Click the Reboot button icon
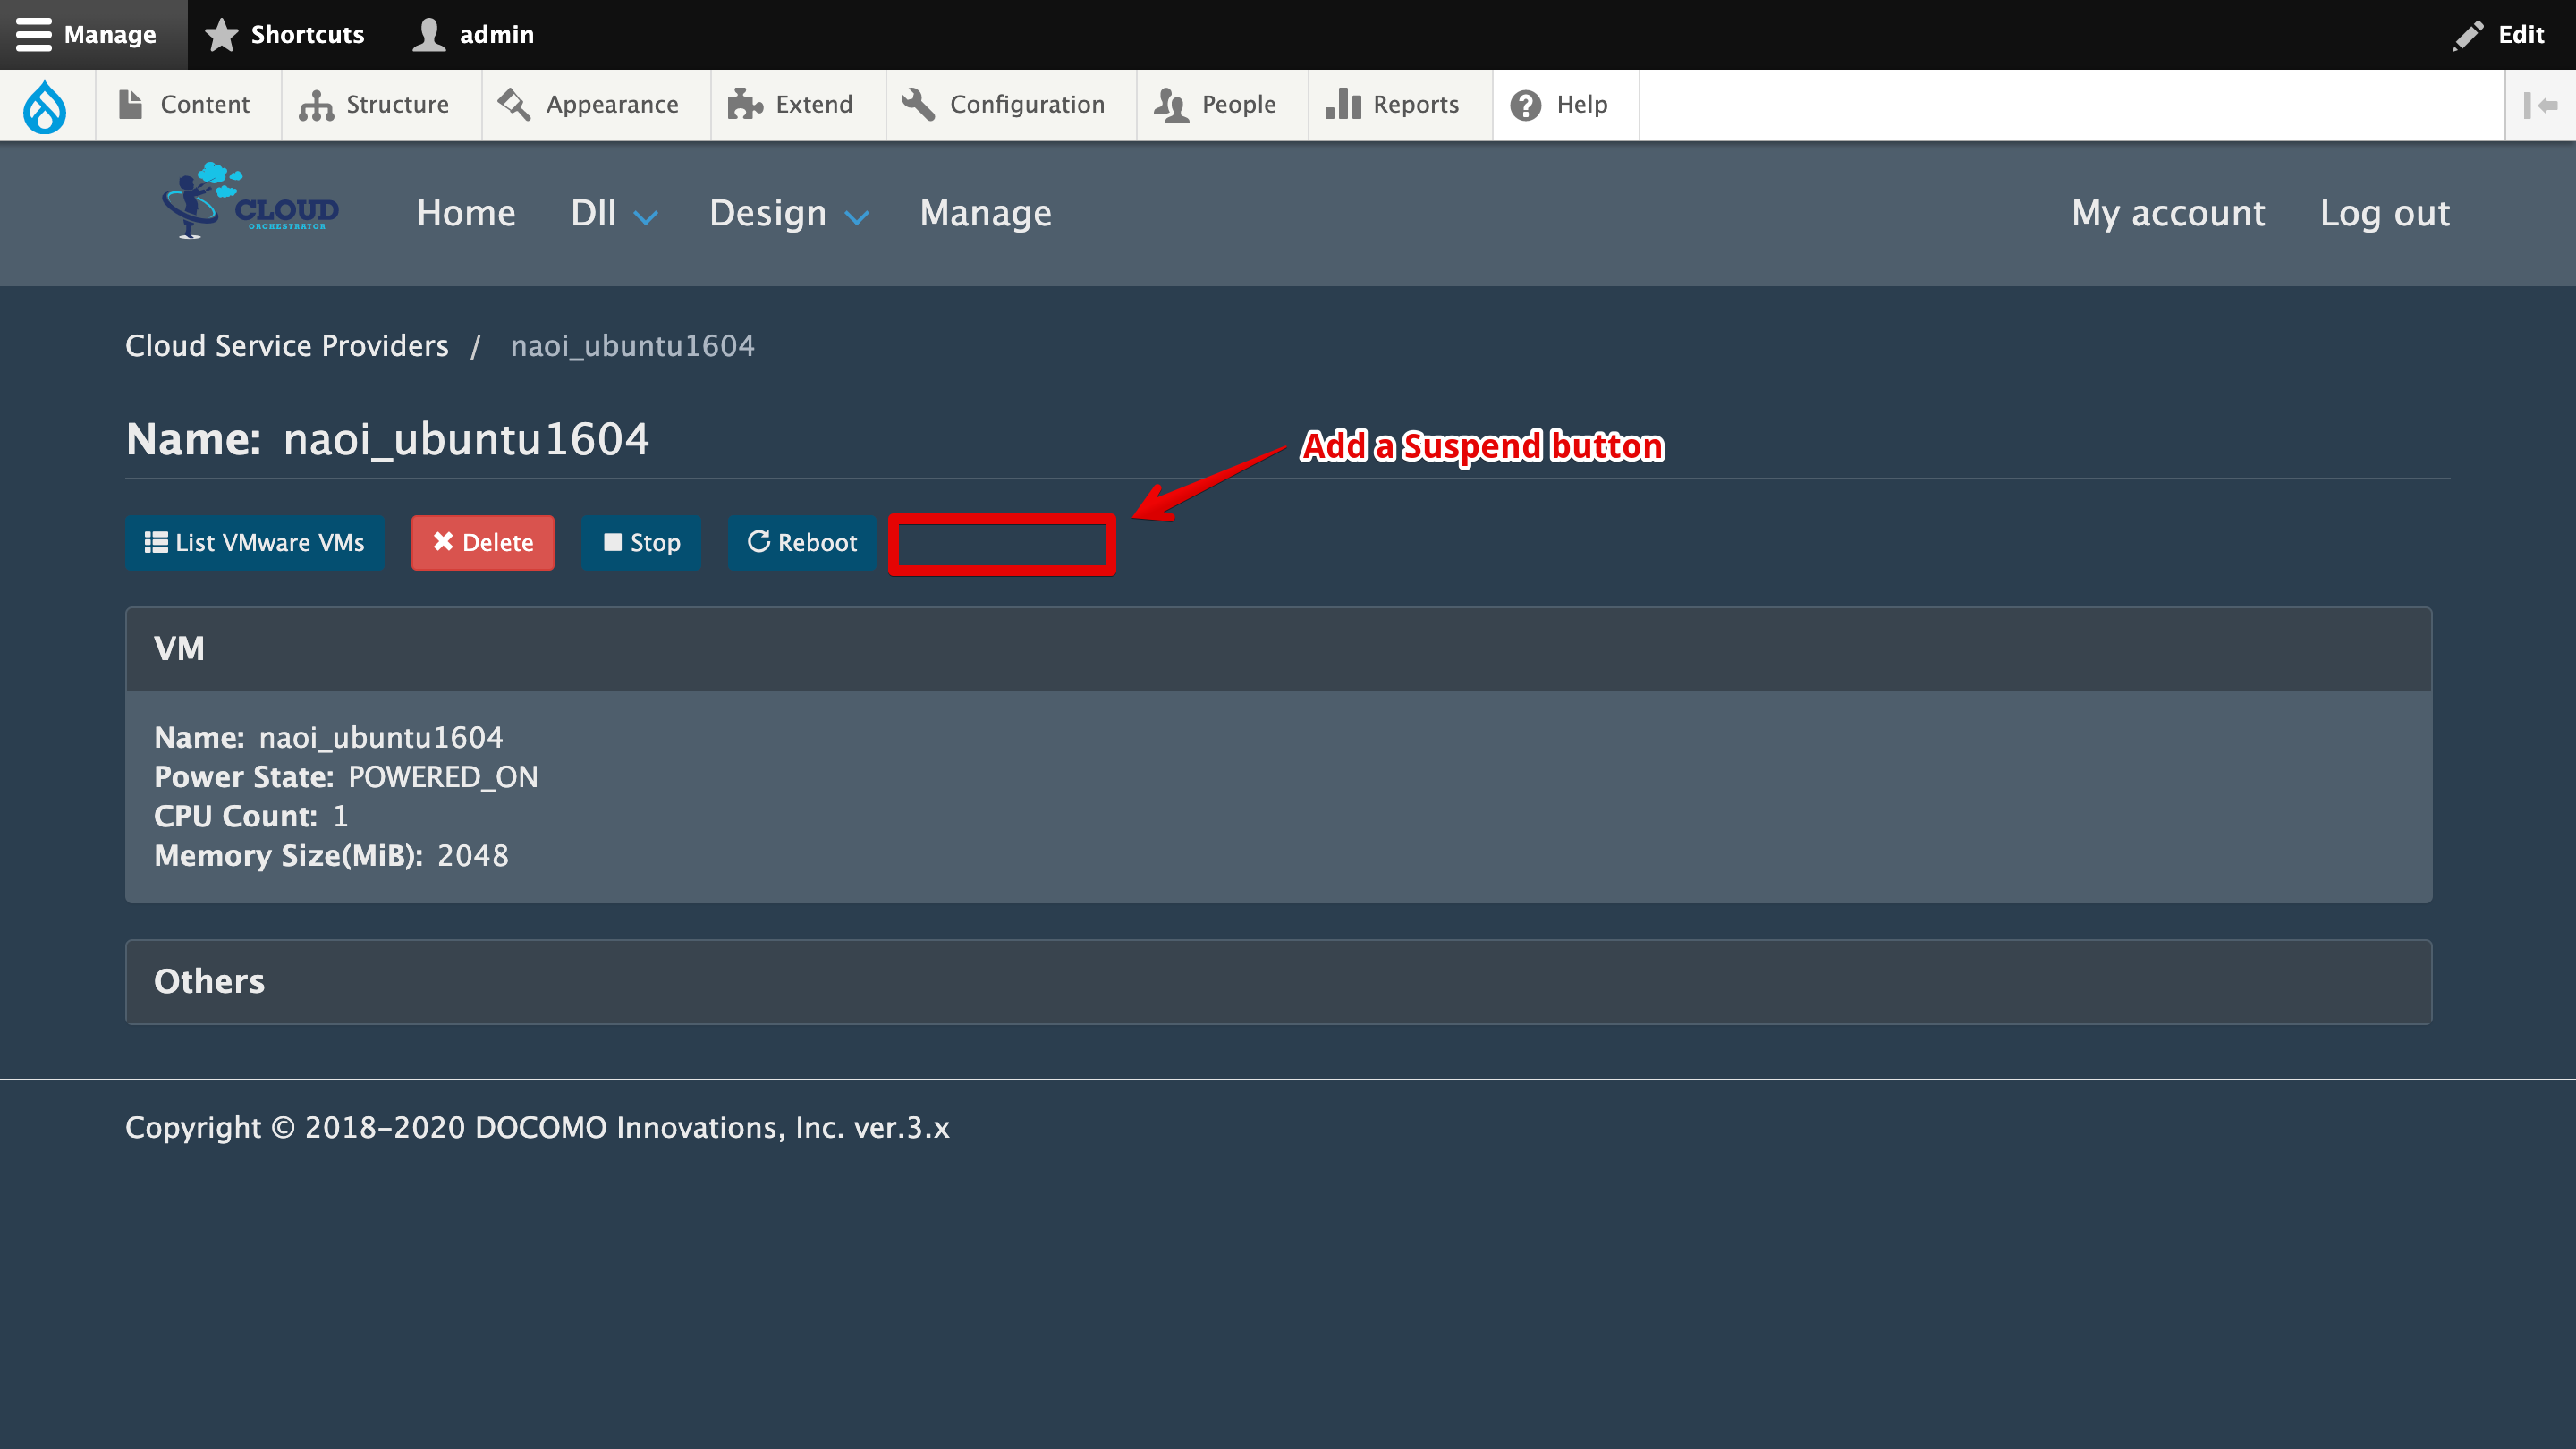This screenshot has width=2576, height=1449. (758, 541)
